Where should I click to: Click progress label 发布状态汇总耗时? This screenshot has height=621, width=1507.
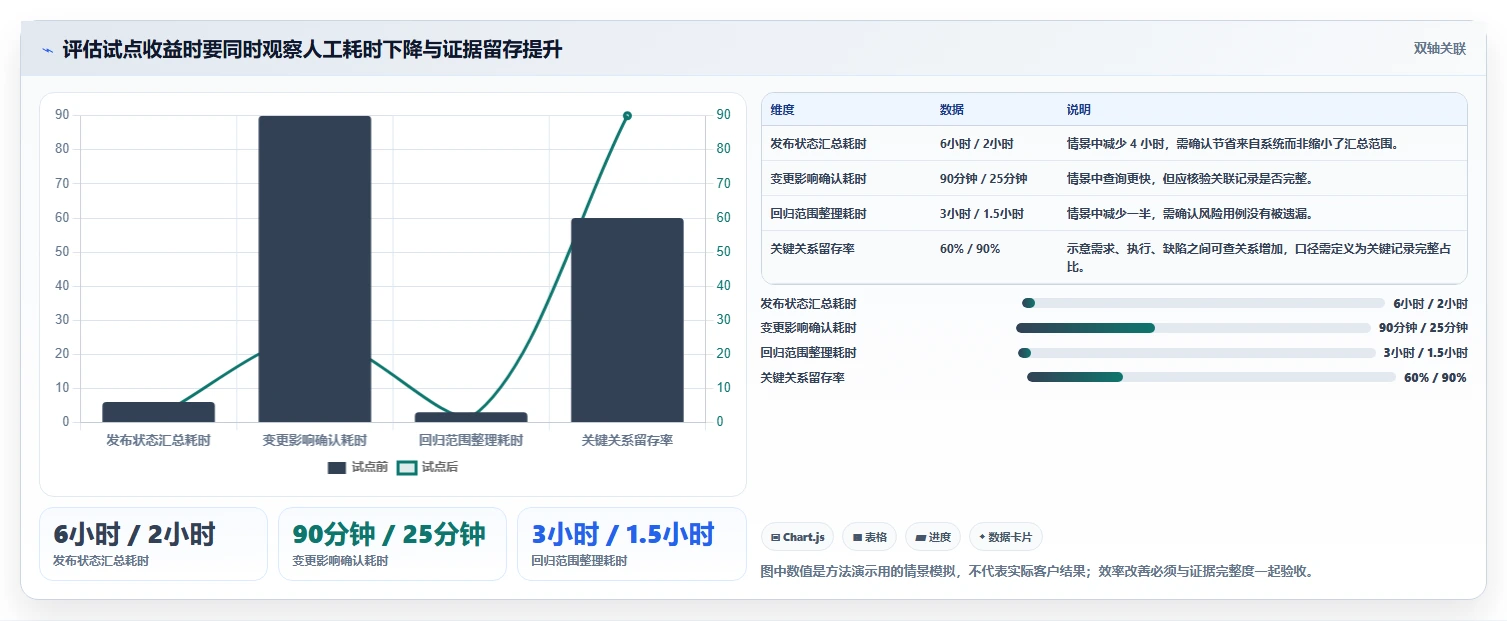click(808, 304)
